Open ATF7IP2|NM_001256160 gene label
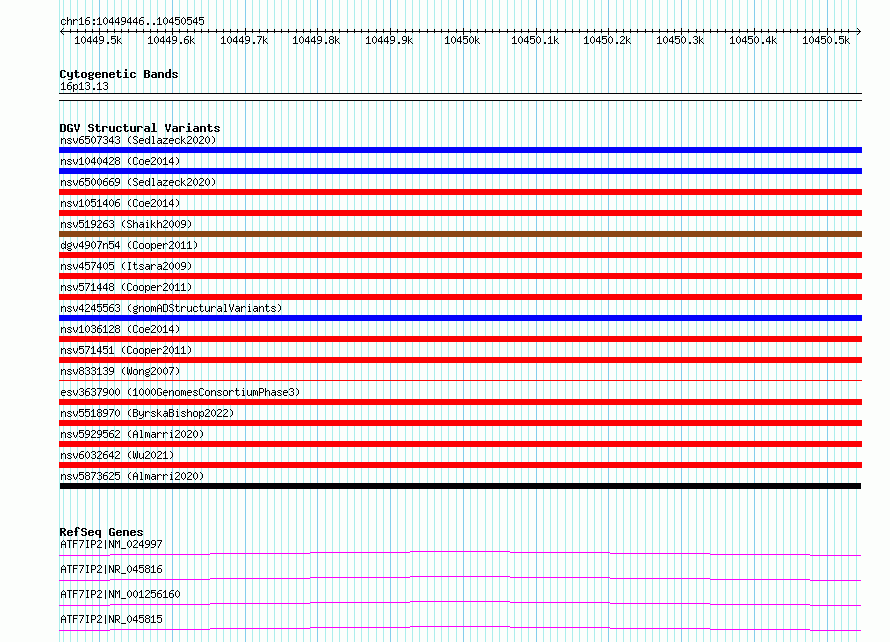This screenshot has height=642, width=890. (x=120, y=594)
